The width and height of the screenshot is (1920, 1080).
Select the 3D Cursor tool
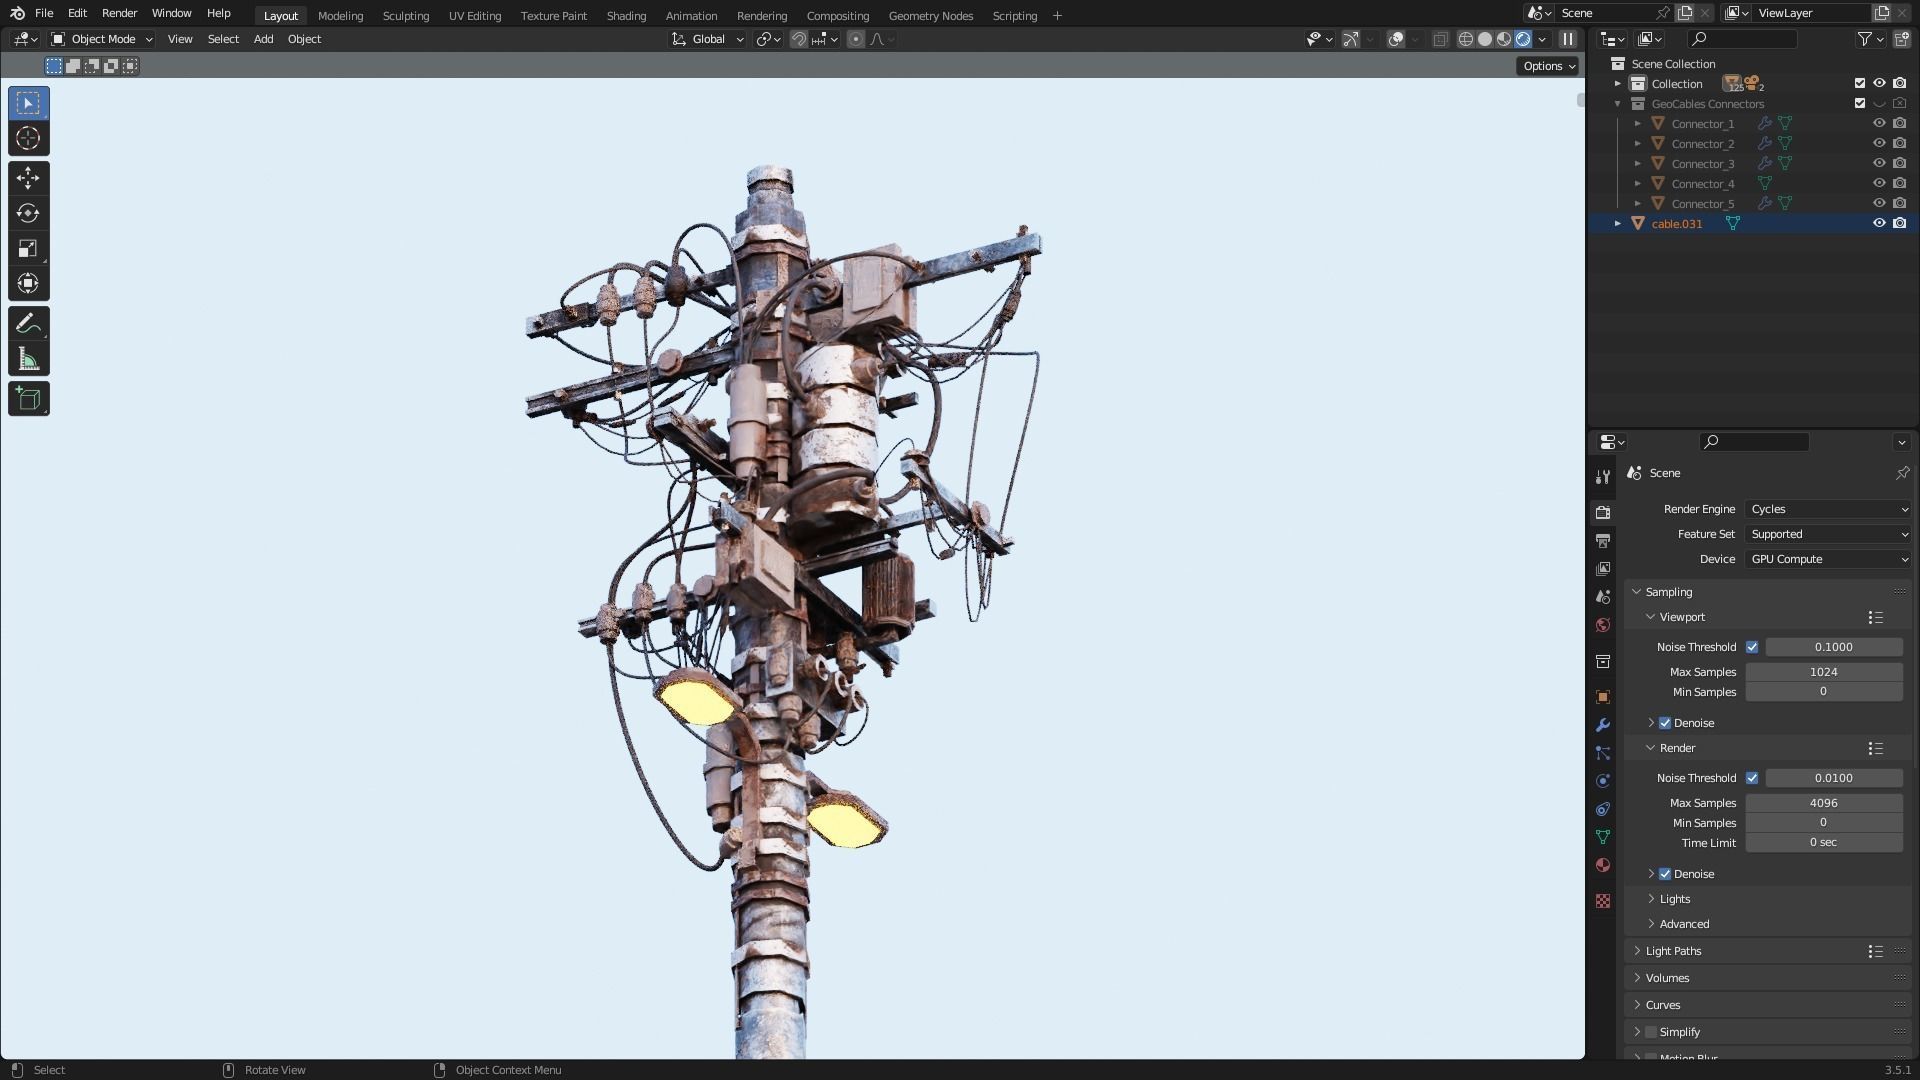(x=28, y=139)
